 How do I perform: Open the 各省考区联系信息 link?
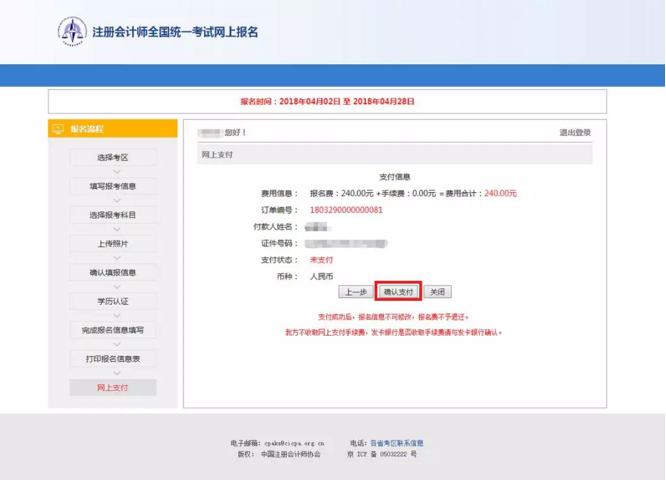coord(397,442)
